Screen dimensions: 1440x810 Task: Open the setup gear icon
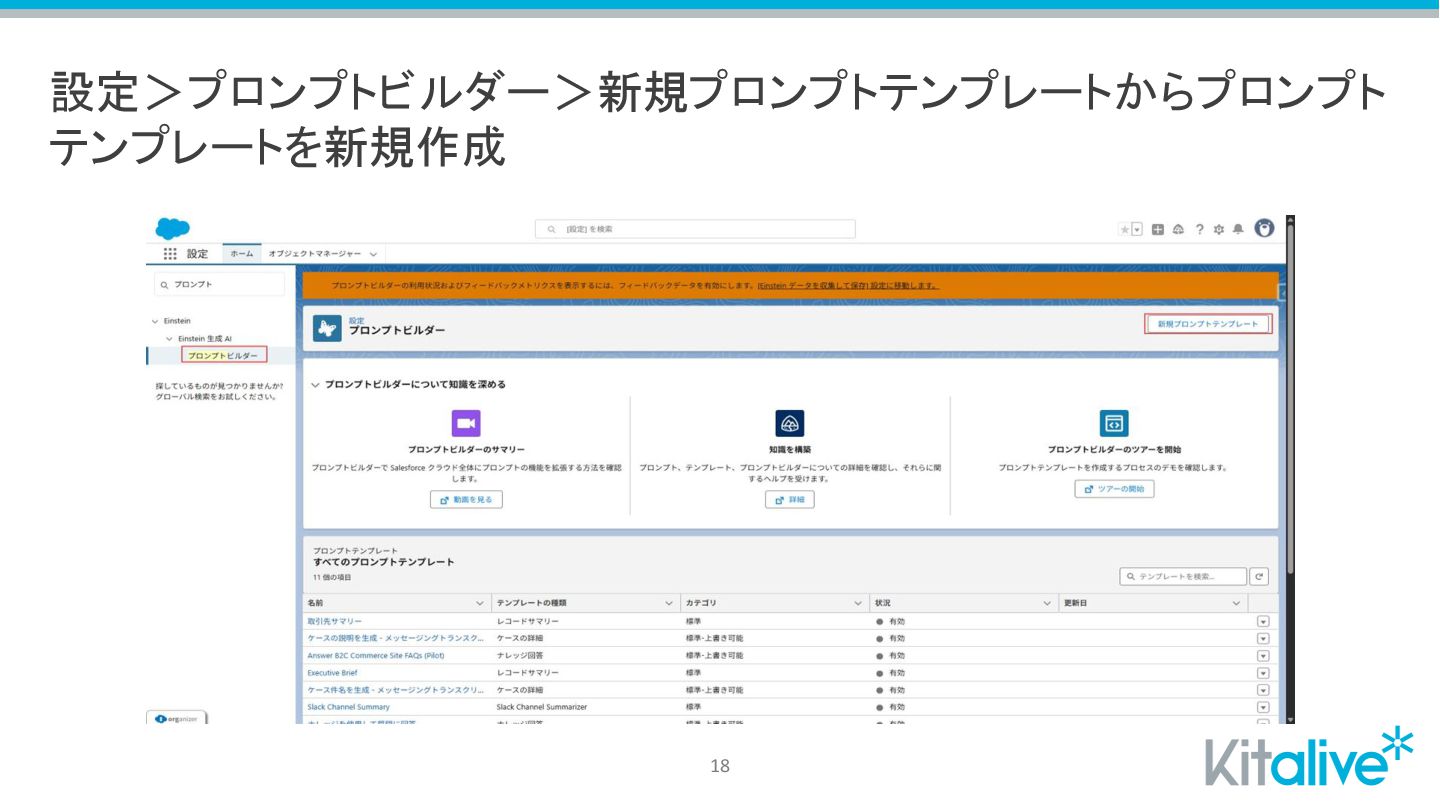pos(1218,229)
